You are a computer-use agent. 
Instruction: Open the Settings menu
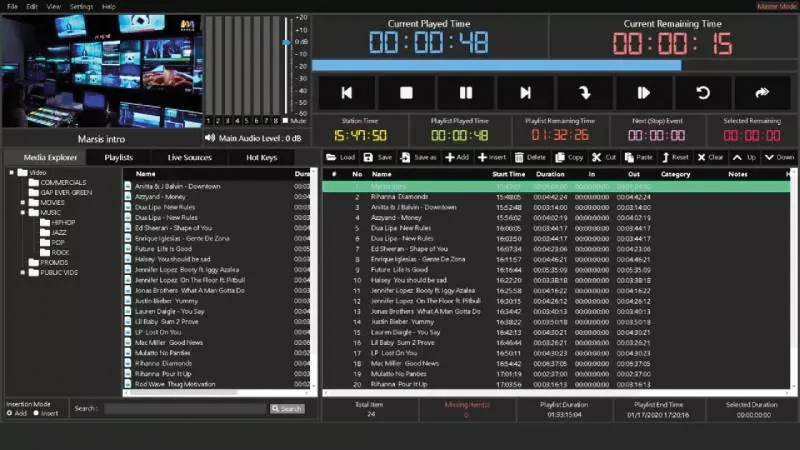point(82,7)
